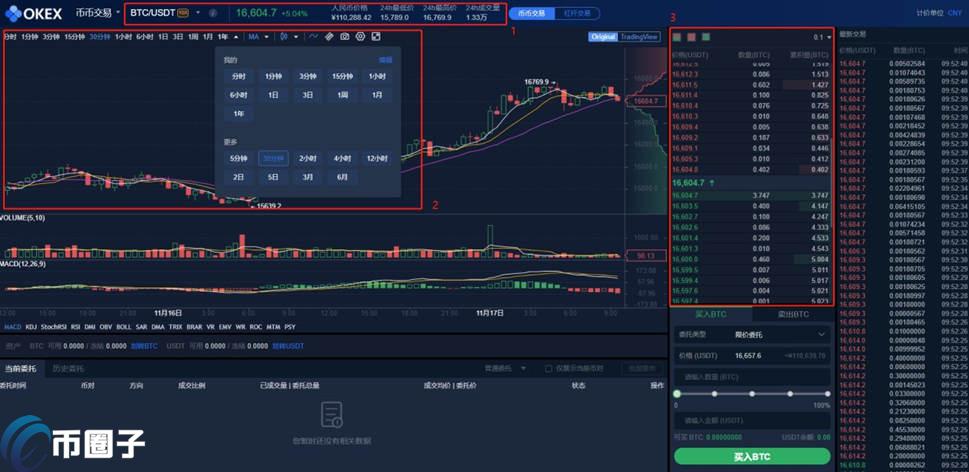The height and width of the screenshot is (472, 969).
Task: Open the CNY pricing unit selector
Action: click(x=954, y=13)
